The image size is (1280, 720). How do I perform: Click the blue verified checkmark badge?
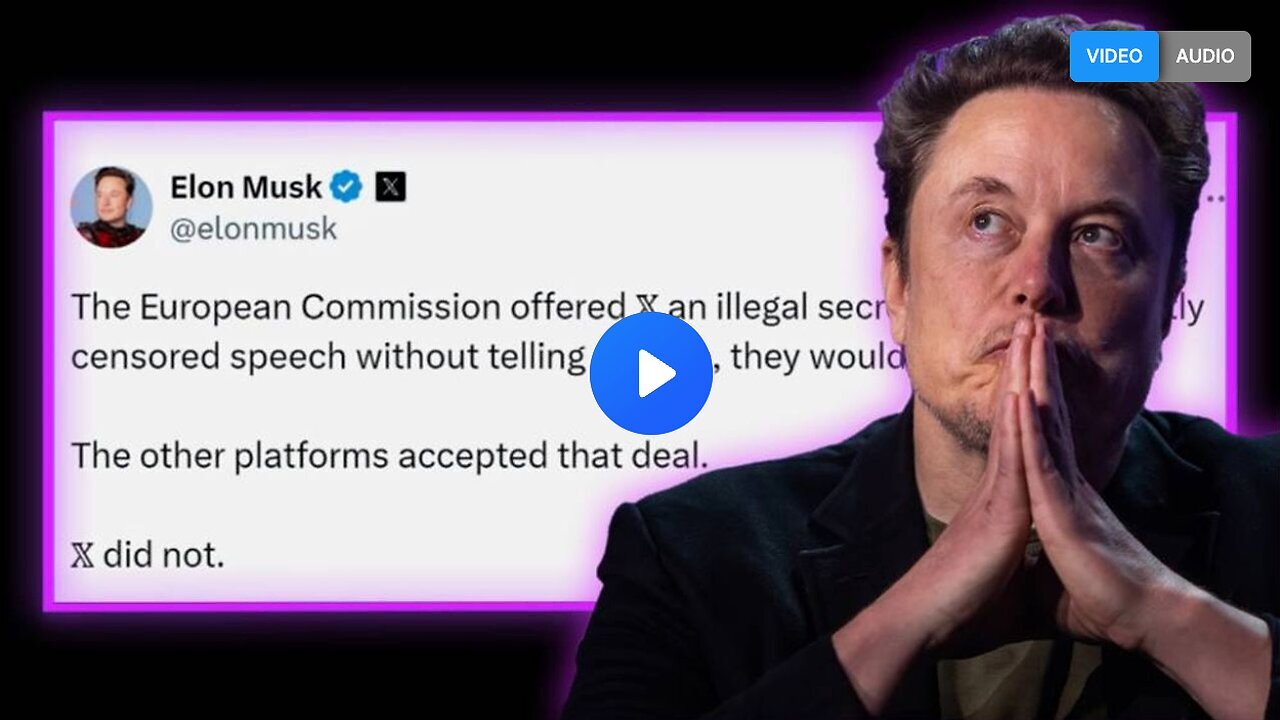click(x=346, y=187)
